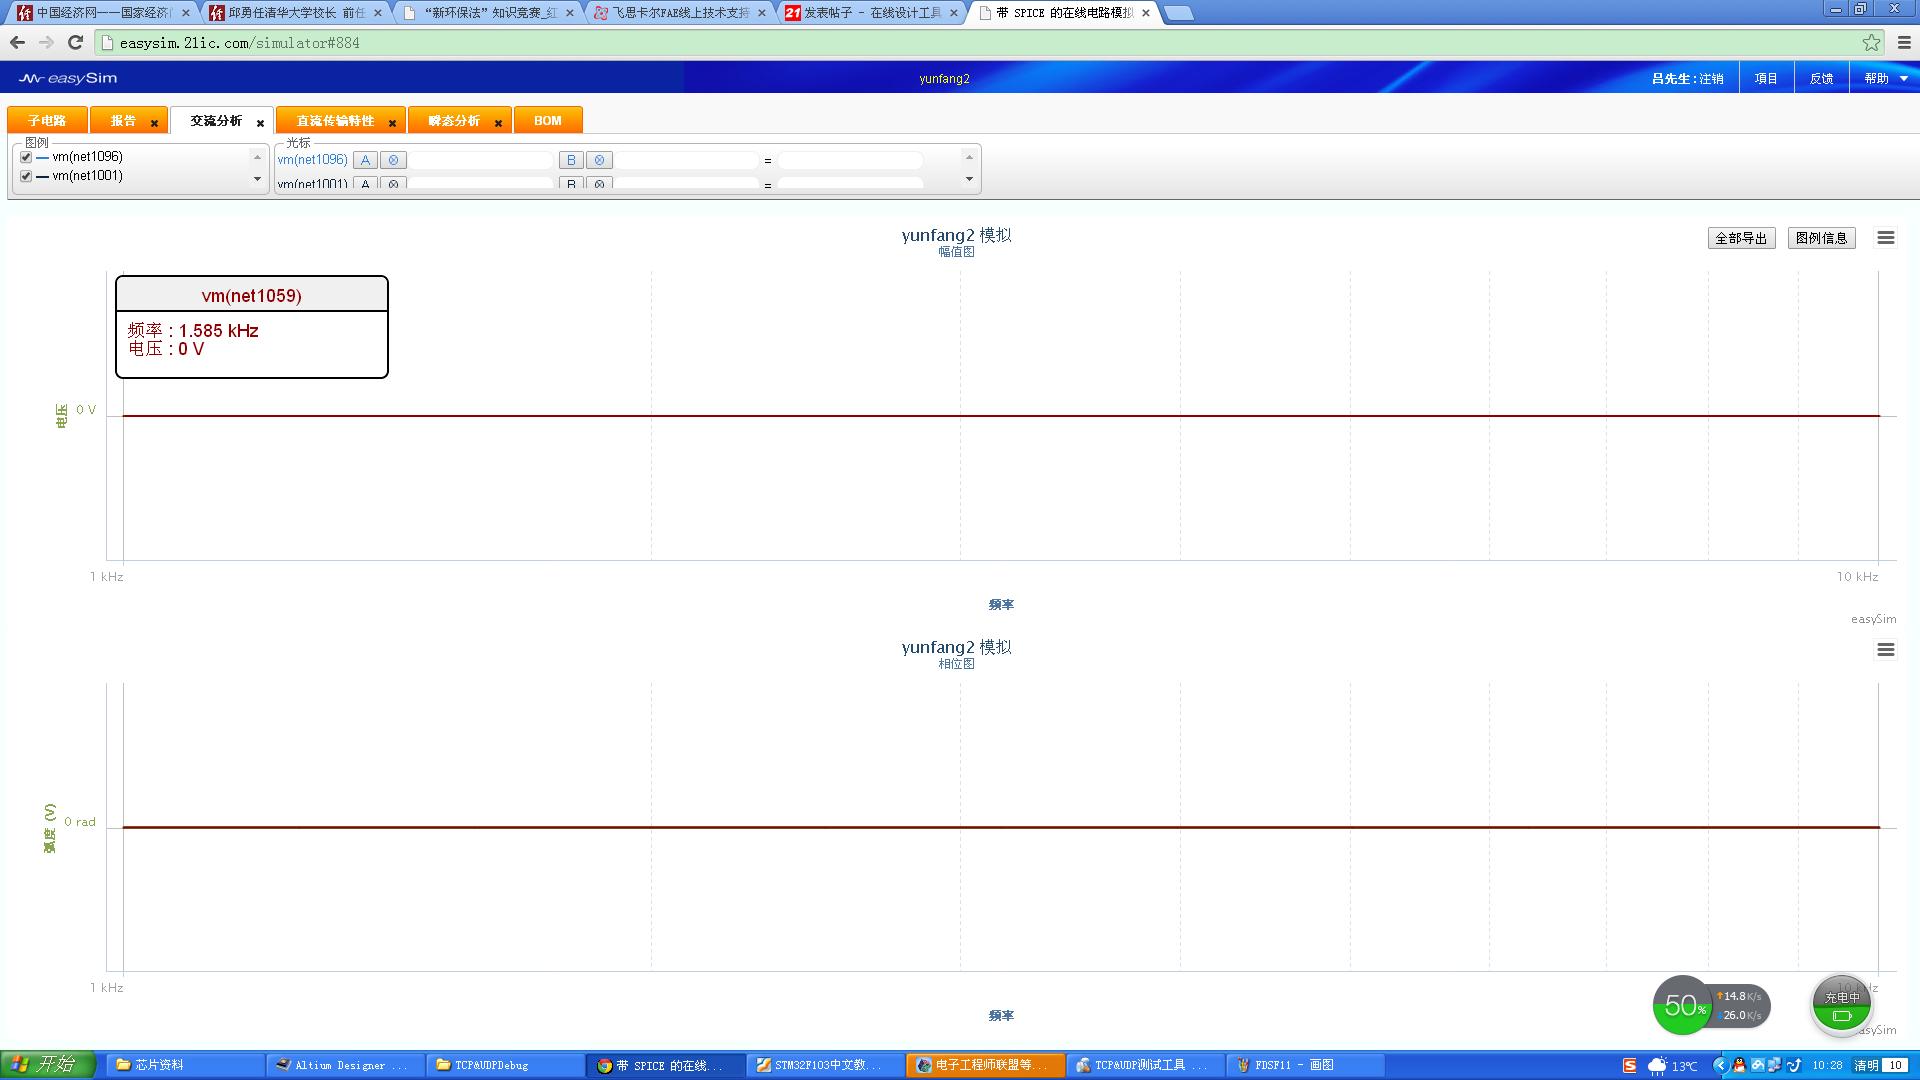Set cursor B for vm(net1096)
1920x1080 pixels.
[571, 160]
